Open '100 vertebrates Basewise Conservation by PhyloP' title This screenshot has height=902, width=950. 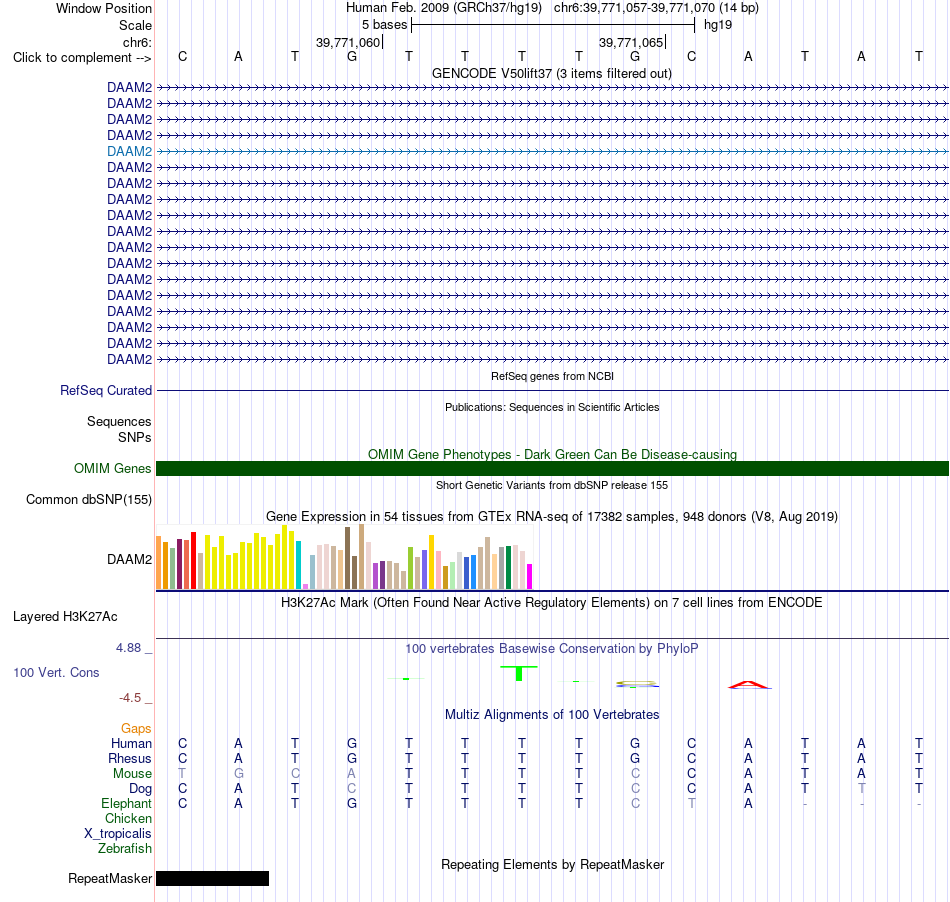click(x=552, y=649)
